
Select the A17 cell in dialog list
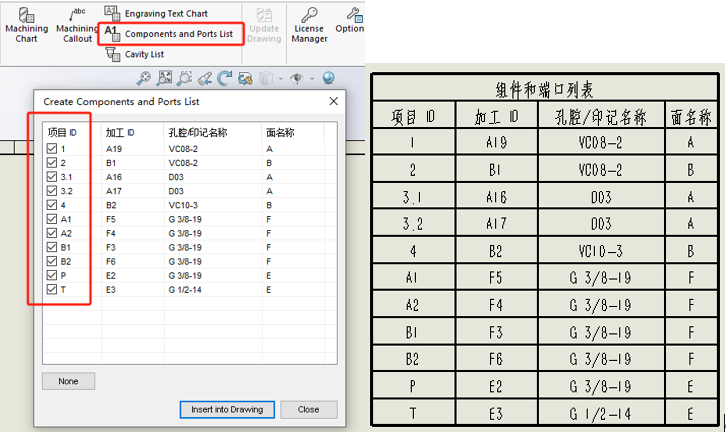point(114,191)
